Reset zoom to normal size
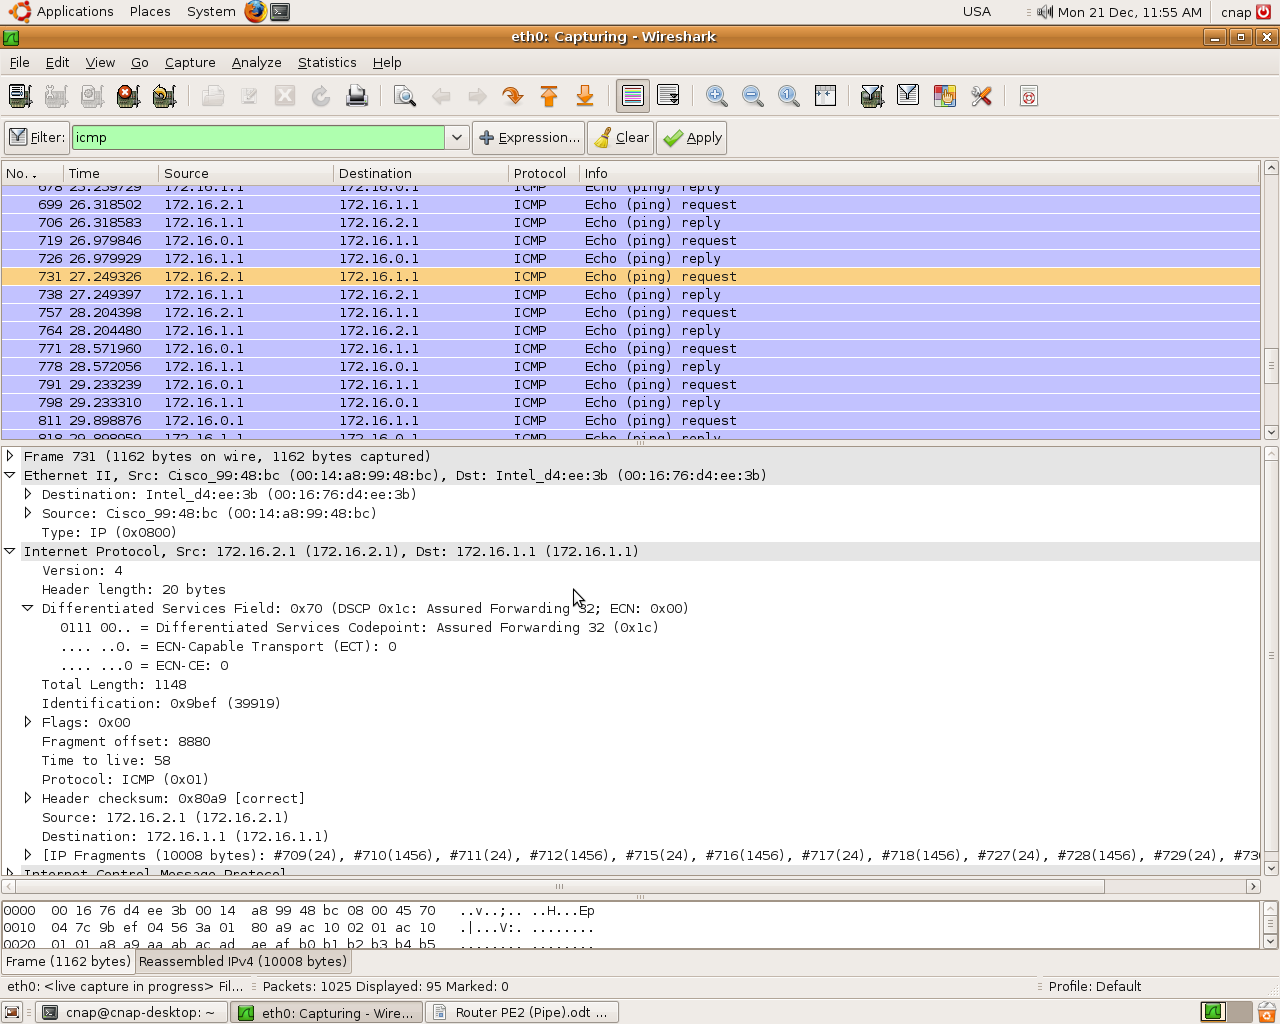1280x1024 pixels. point(789,96)
